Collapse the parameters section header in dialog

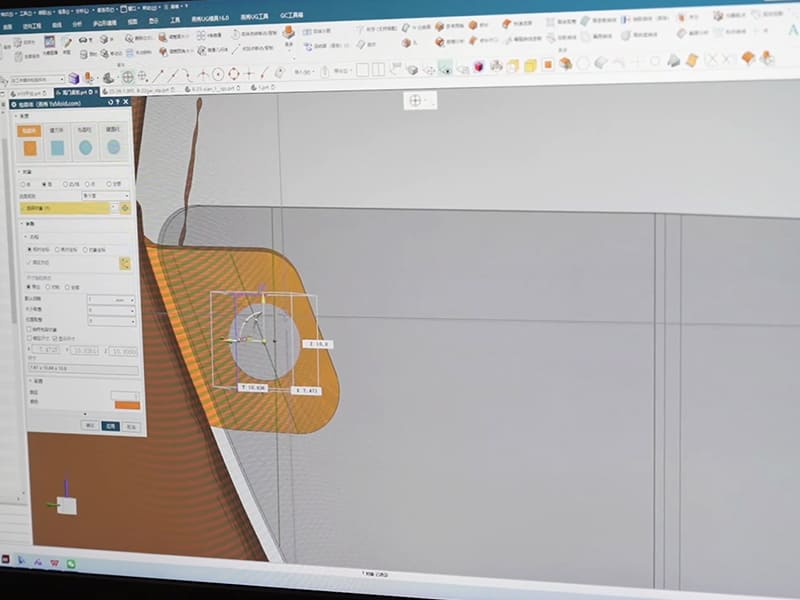pyautogui.click(x=29, y=224)
